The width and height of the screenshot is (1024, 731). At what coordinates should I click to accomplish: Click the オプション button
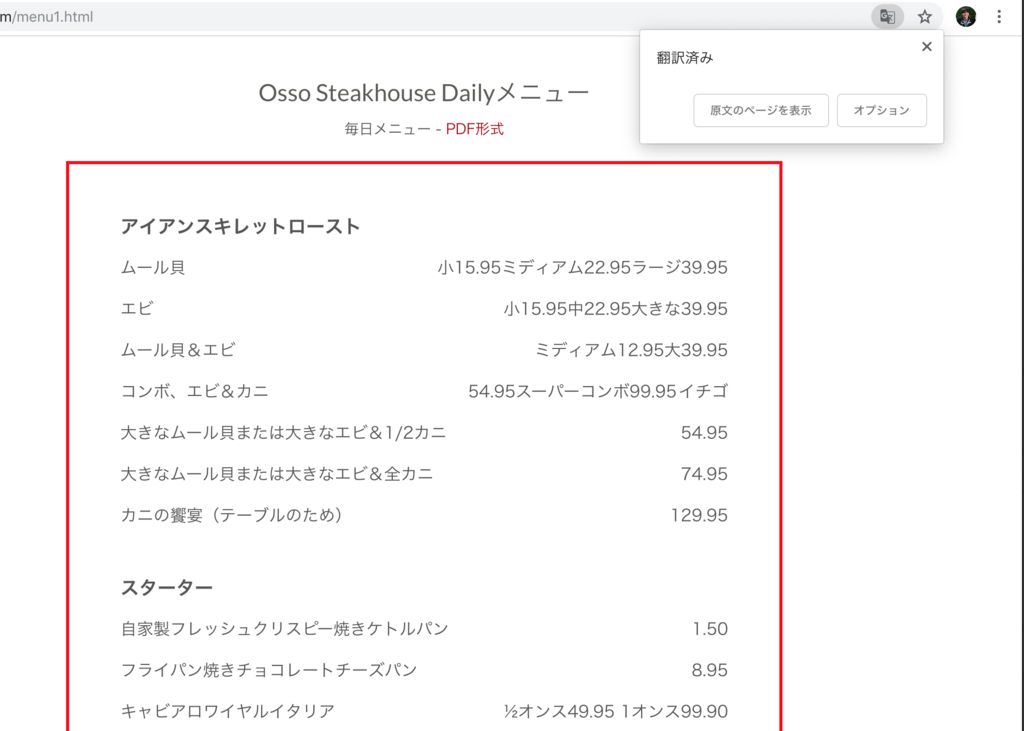click(x=882, y=110)
